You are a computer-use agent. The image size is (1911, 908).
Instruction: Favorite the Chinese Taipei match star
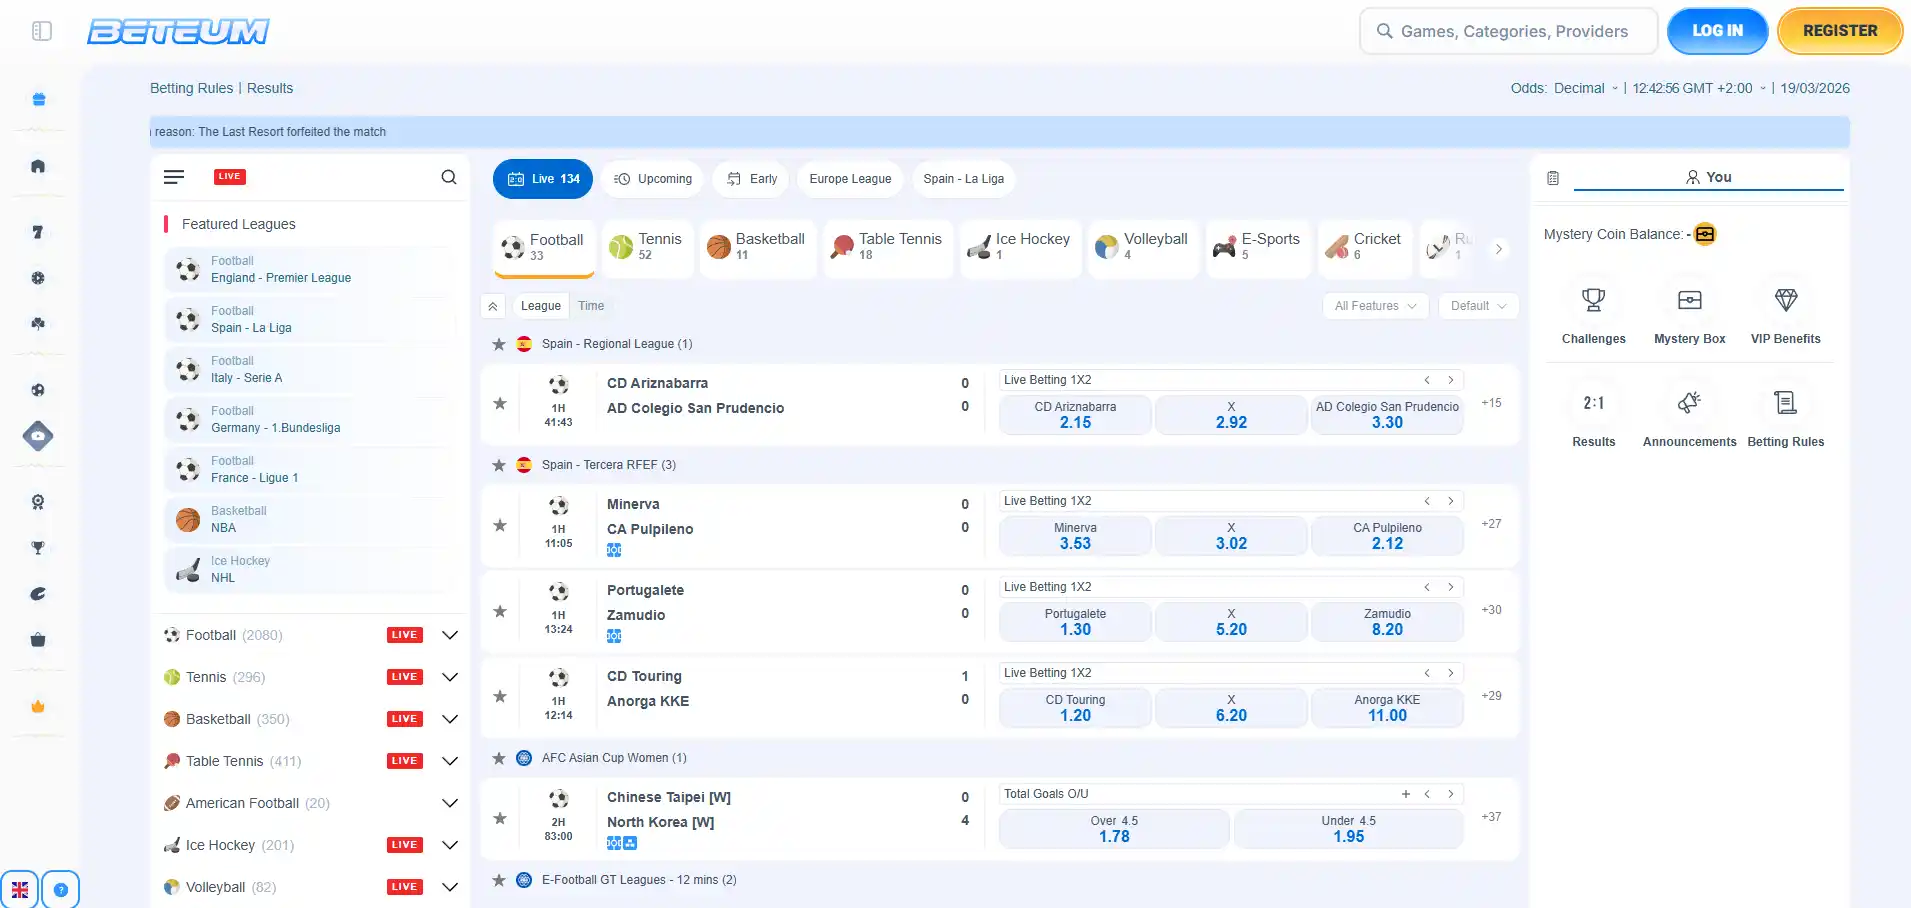pos(500,818)
